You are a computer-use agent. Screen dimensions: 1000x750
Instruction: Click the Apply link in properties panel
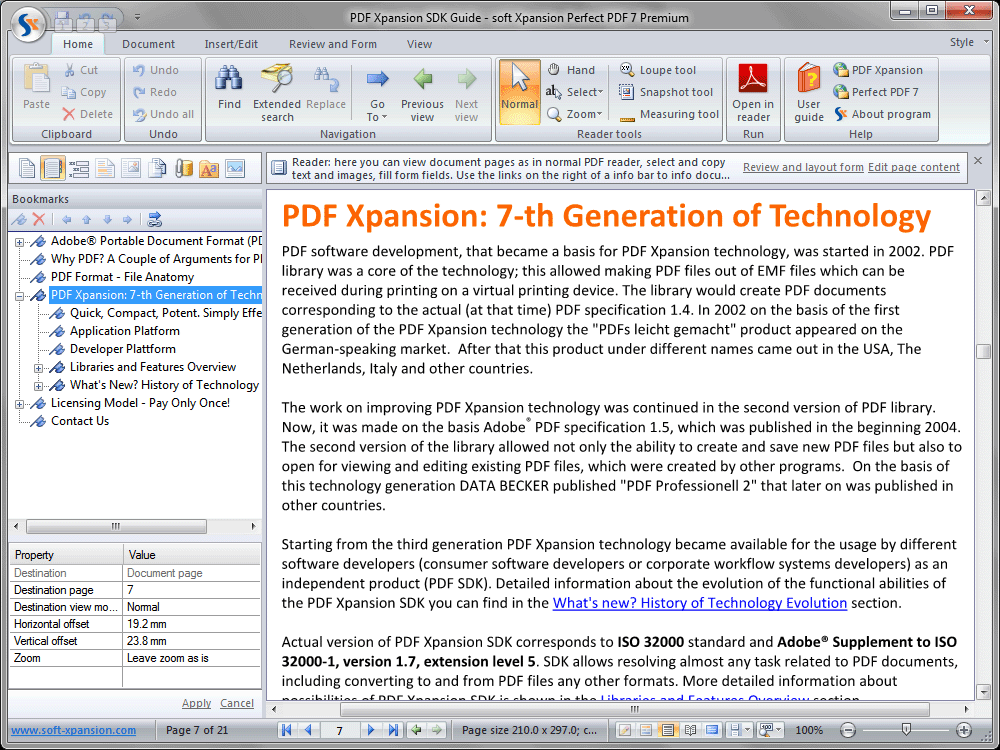(196, 703)
